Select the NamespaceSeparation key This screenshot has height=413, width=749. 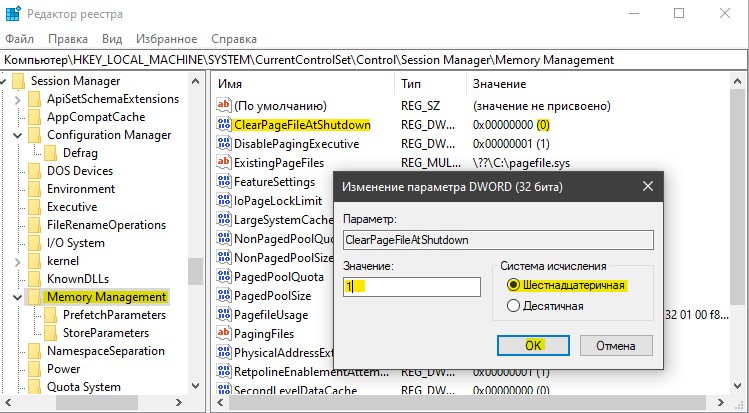(x=106, y=351)
